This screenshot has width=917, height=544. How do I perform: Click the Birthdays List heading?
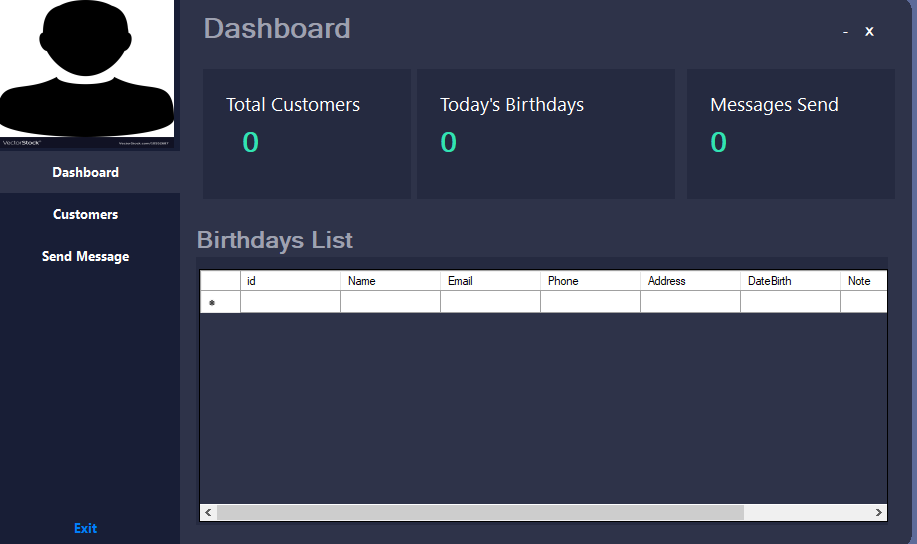(275, 240)
